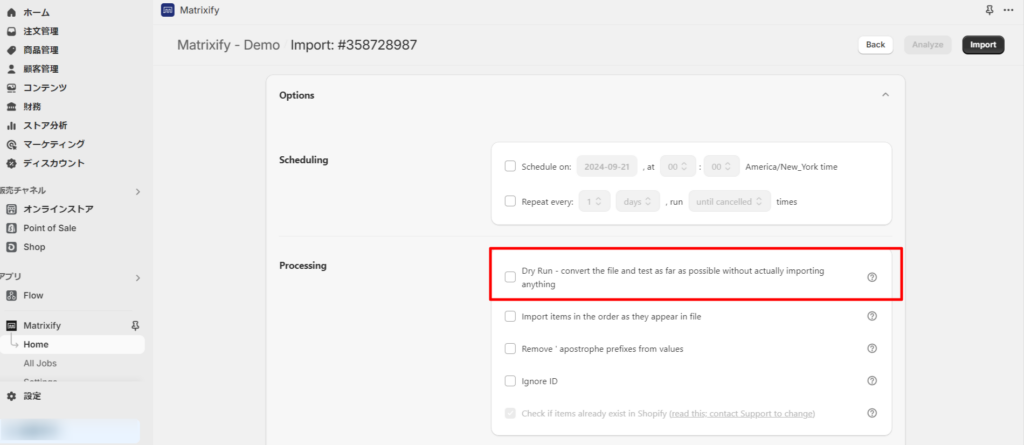The image size is (1024, 445).
Task: Click the Matrixify logo in top bar
Action: [167, 9]
